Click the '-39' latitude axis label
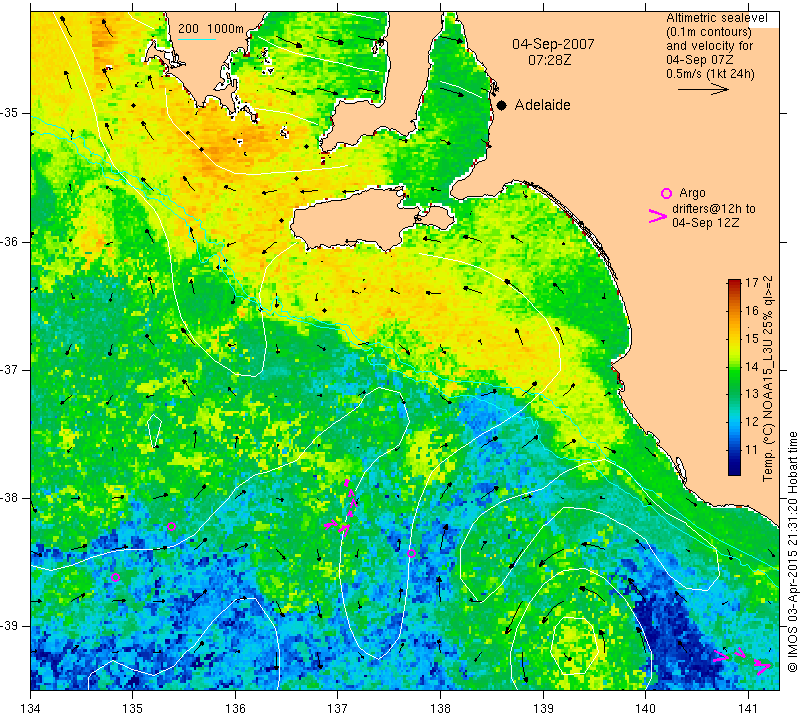The height and width of the screenshot is (720, 800). click(9, 626)
